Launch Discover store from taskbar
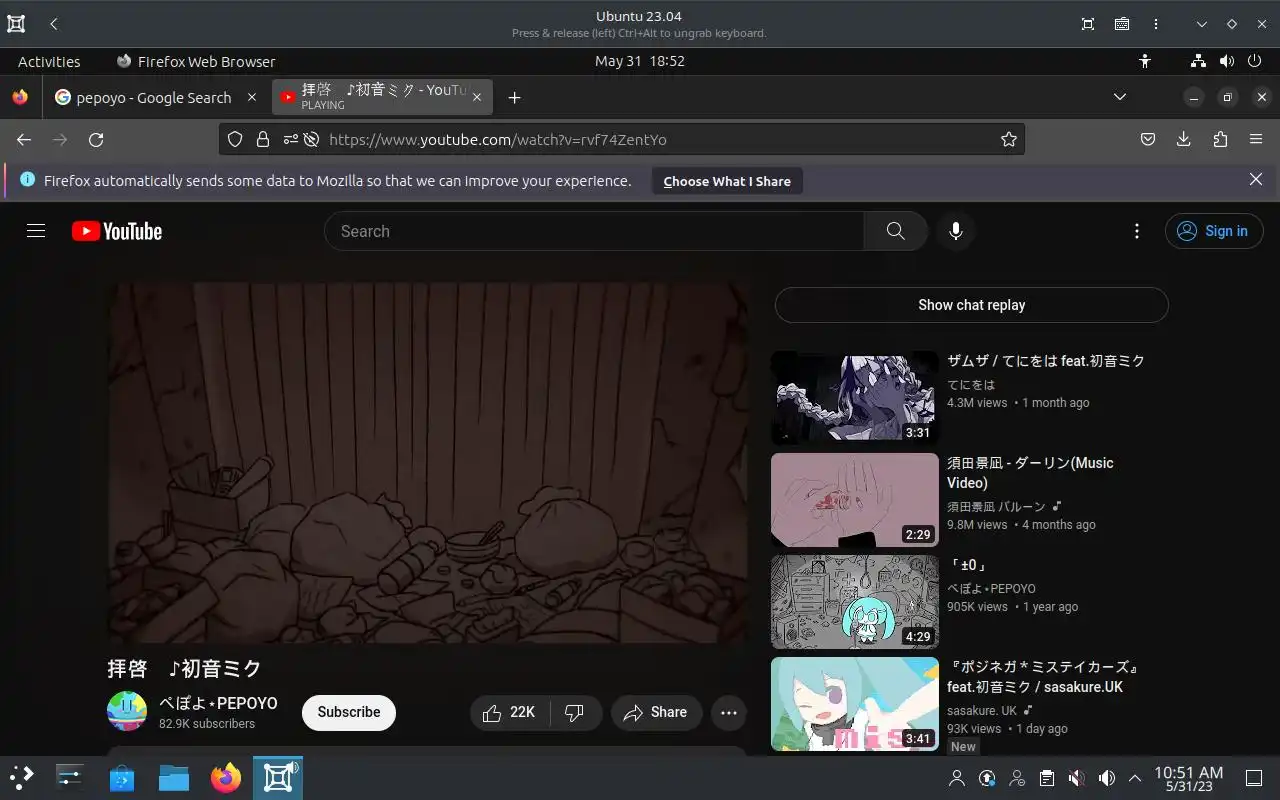 tap(122, 777)
